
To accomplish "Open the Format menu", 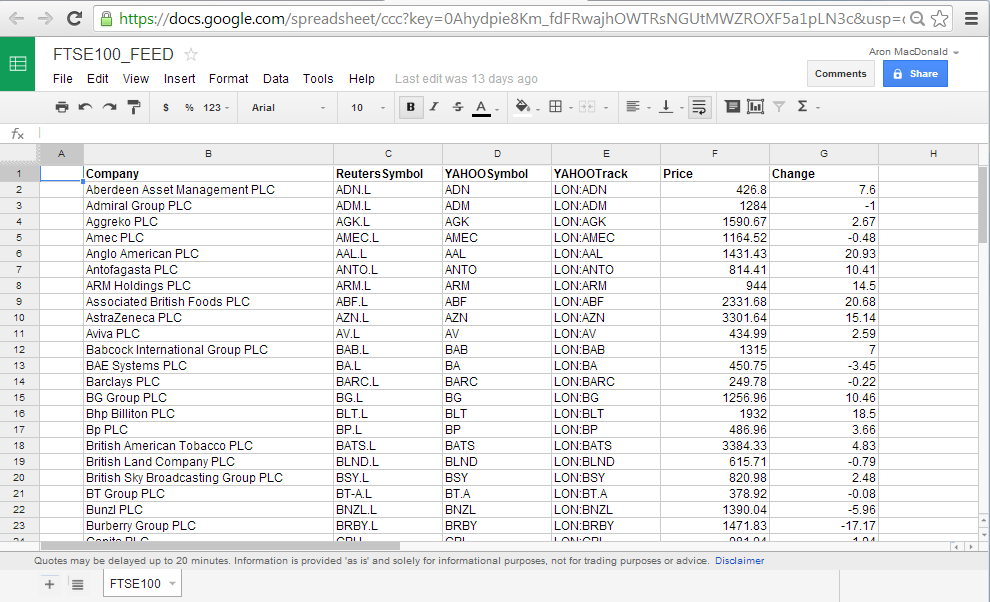I will pos(229,79).
